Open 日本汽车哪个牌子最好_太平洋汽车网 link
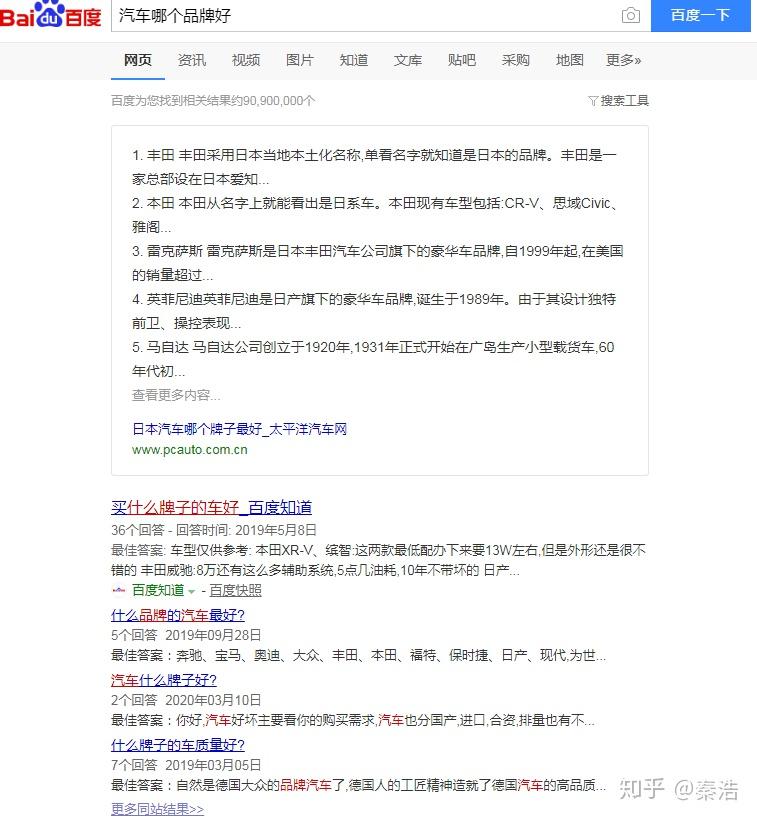757x821 pixels. [x=239, y=429]
